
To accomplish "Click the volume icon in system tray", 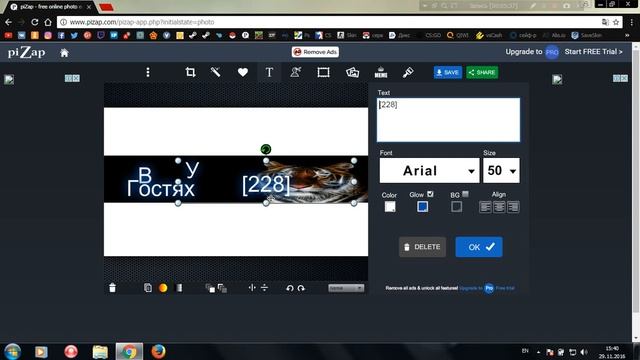I will coord(584,352).
